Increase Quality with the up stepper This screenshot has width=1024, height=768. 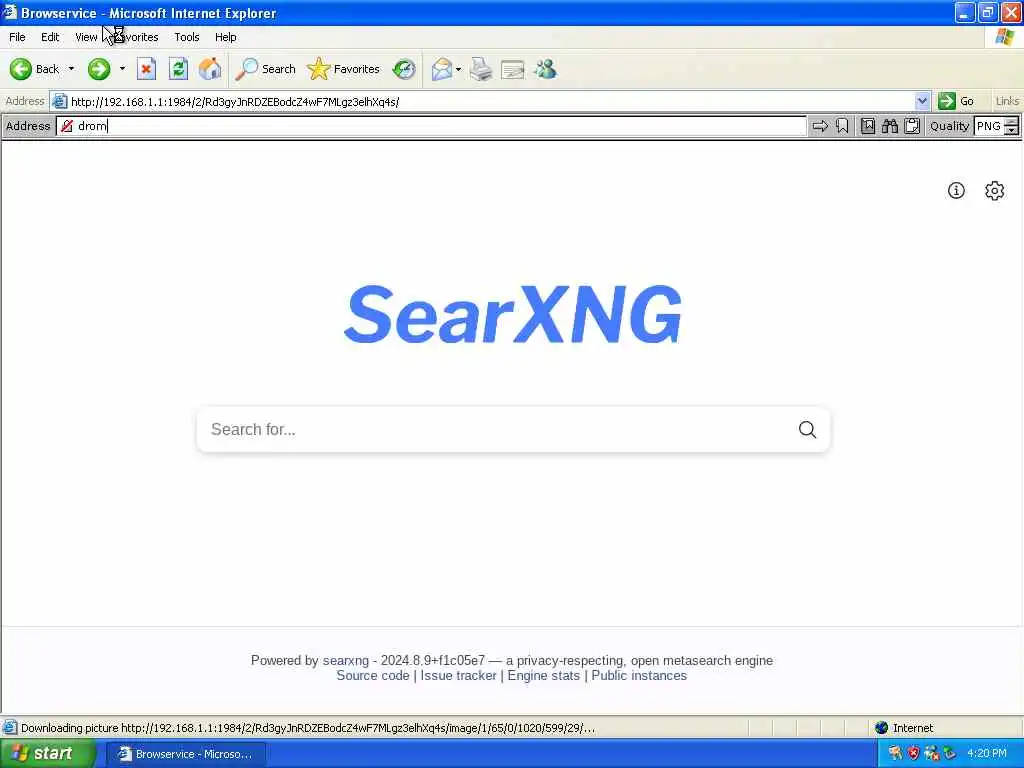pyautogui.click(x=1012, y=121)
